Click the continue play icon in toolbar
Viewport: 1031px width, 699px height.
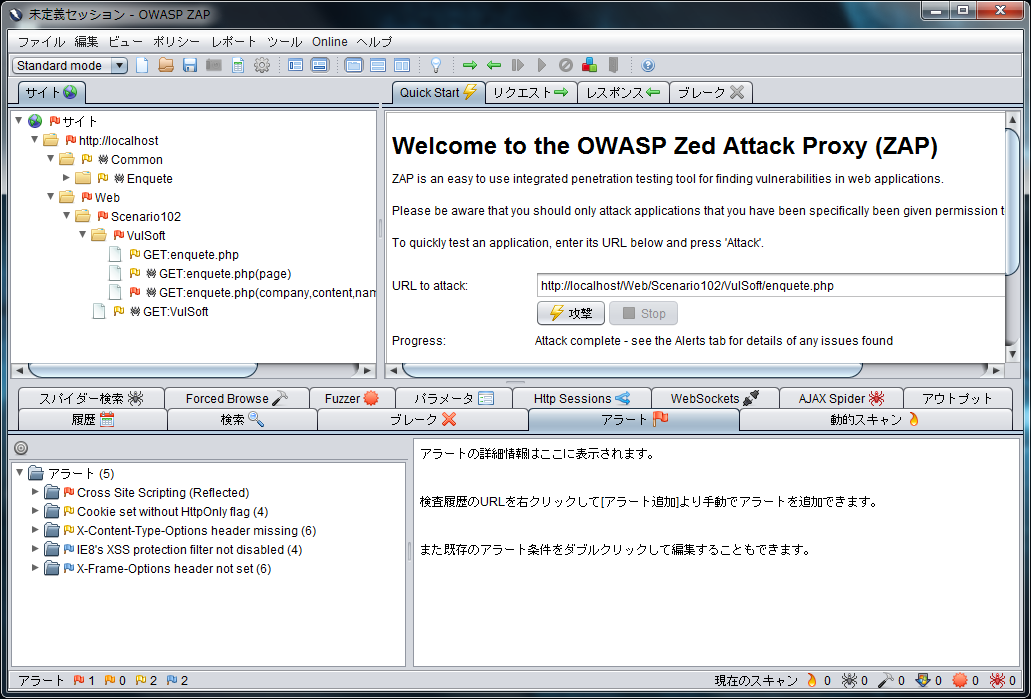(x=542, y=65)
